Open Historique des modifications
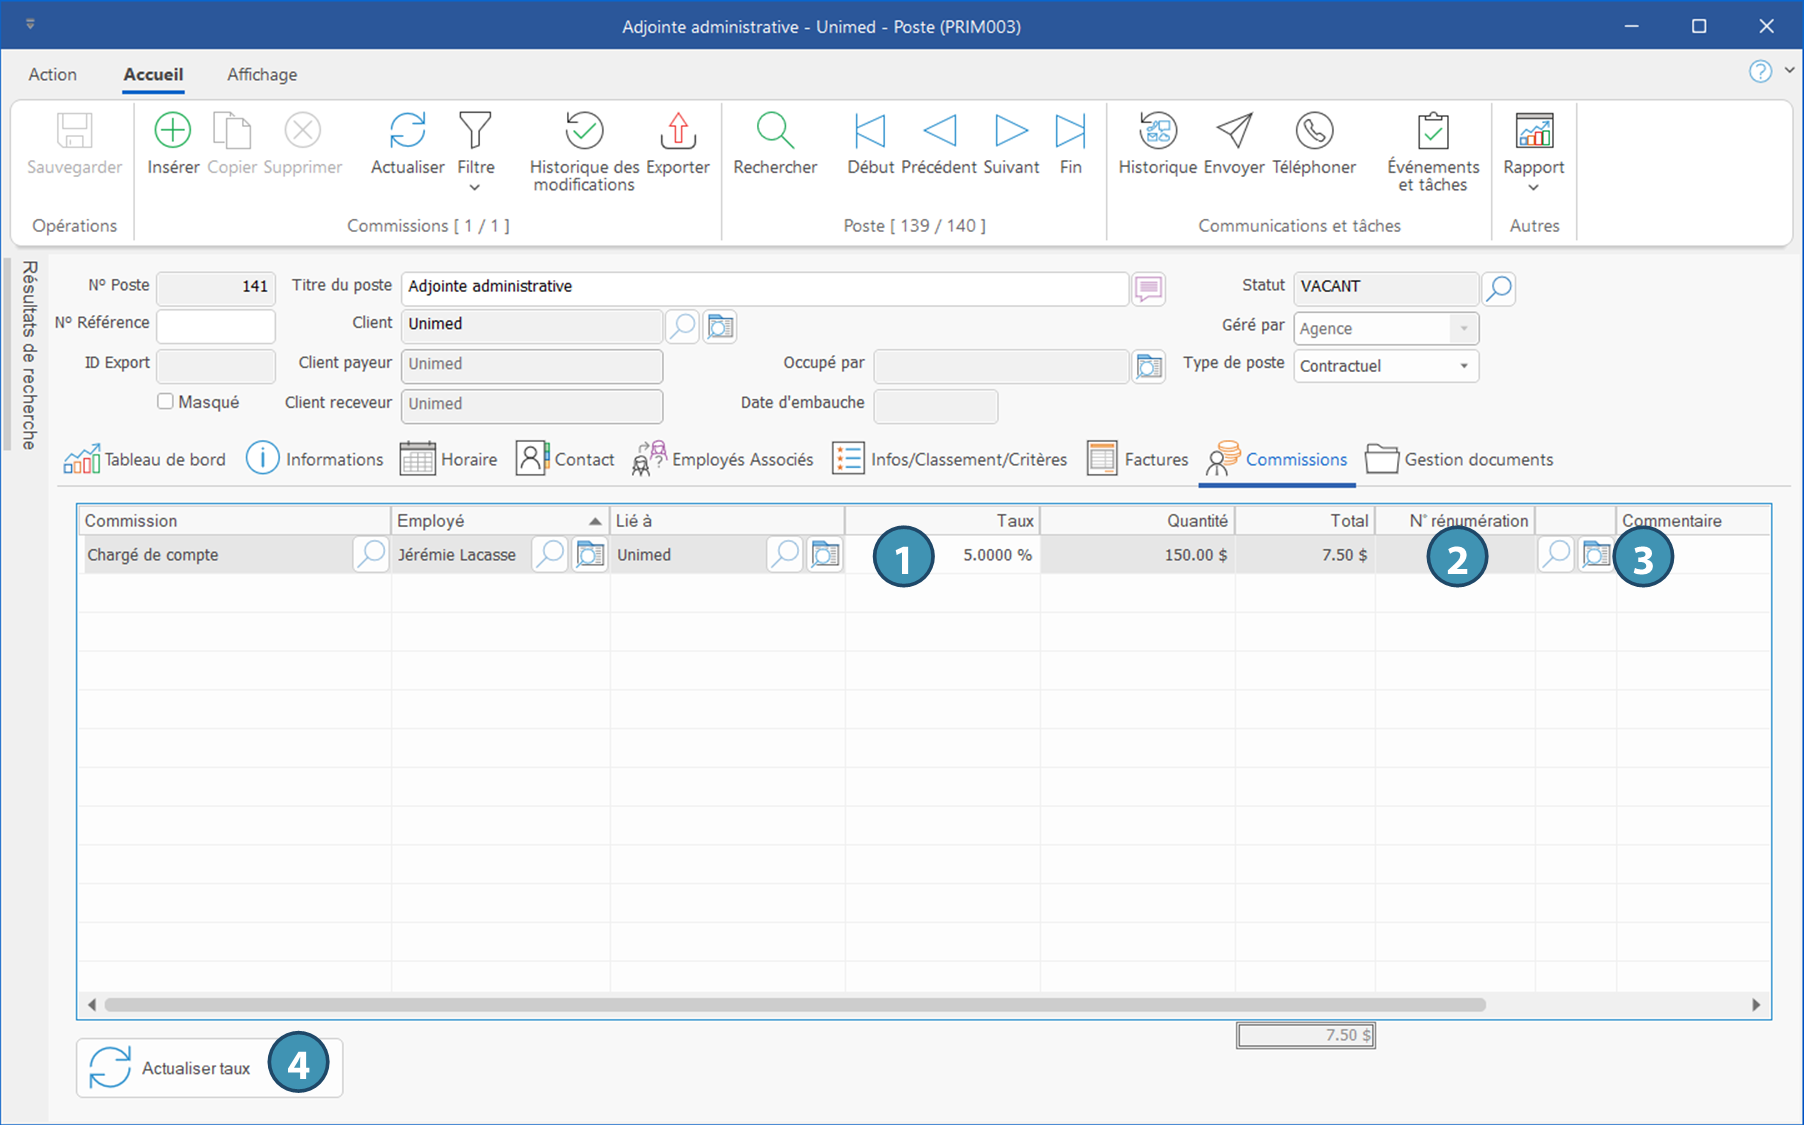This screenshot has width=1804, height=1125. tap(584, 131)
